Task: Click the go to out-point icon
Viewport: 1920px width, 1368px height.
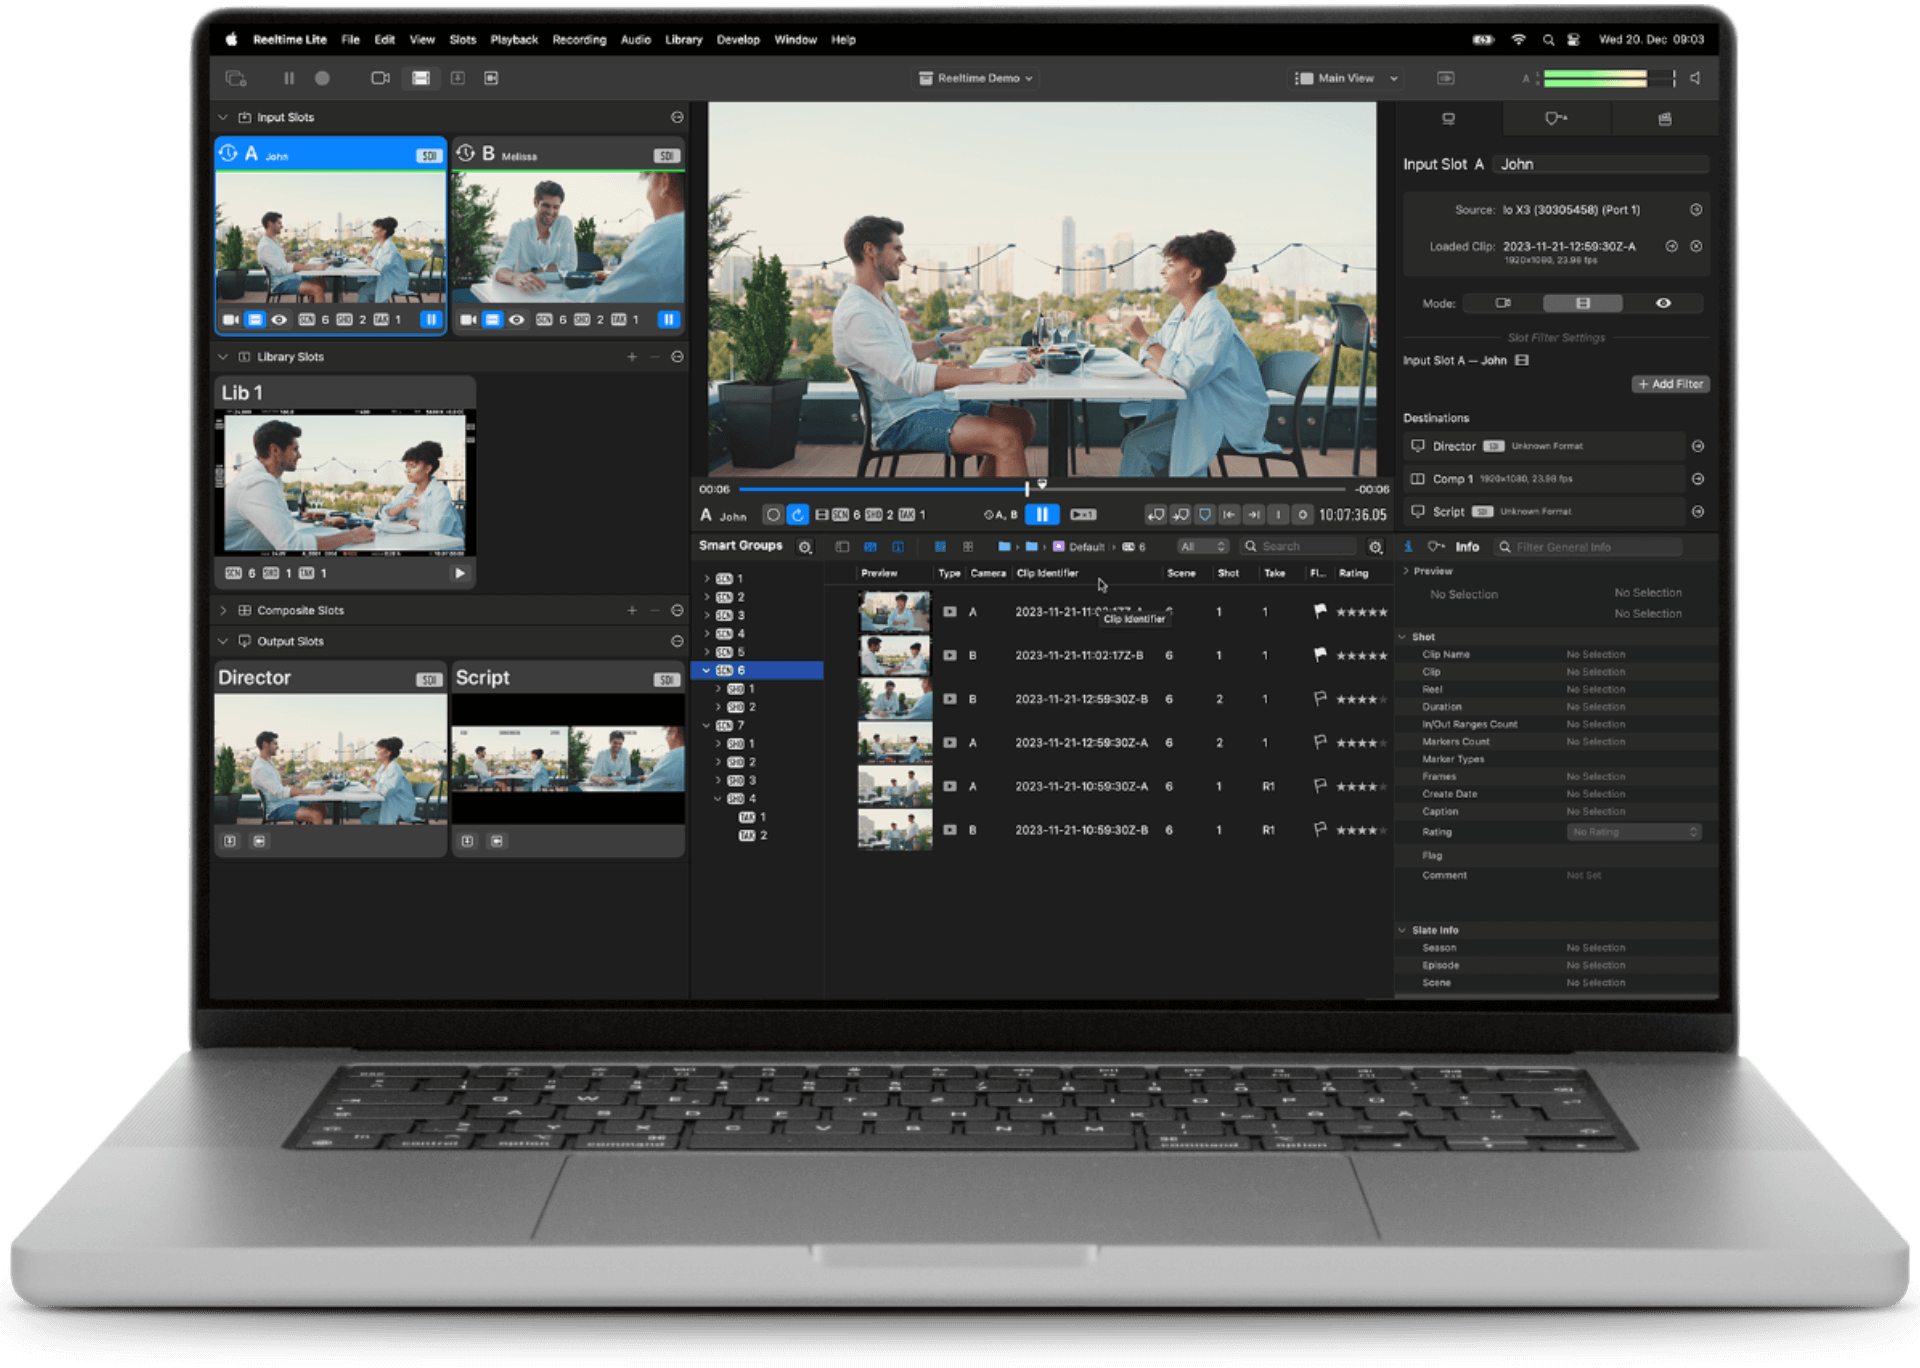Action: tap(1253, 515)
